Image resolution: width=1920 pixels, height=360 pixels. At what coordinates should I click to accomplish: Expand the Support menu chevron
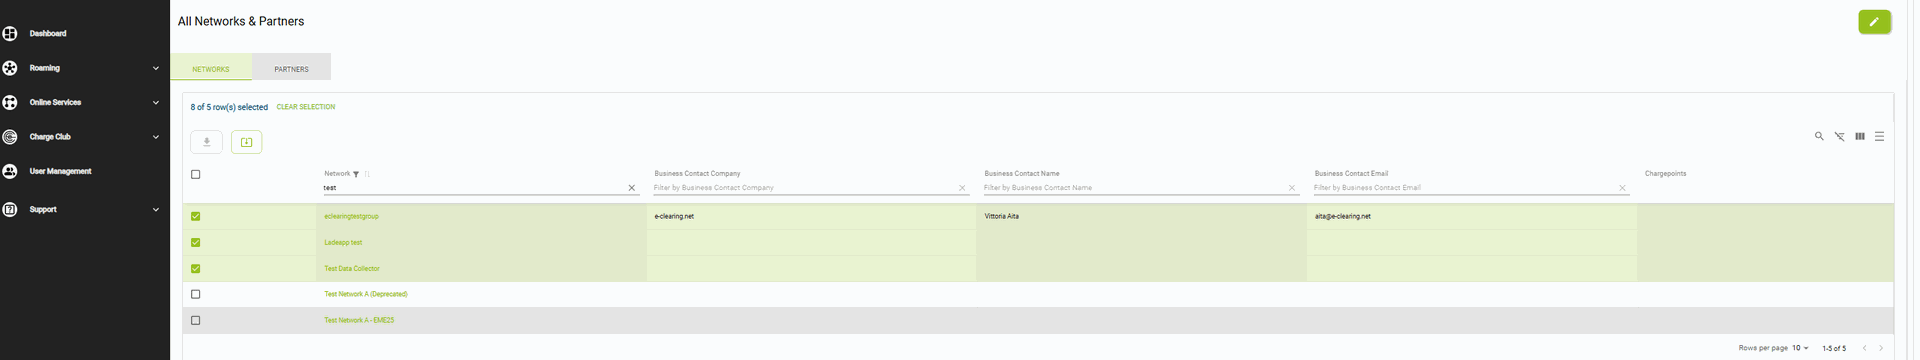(155, 209)
